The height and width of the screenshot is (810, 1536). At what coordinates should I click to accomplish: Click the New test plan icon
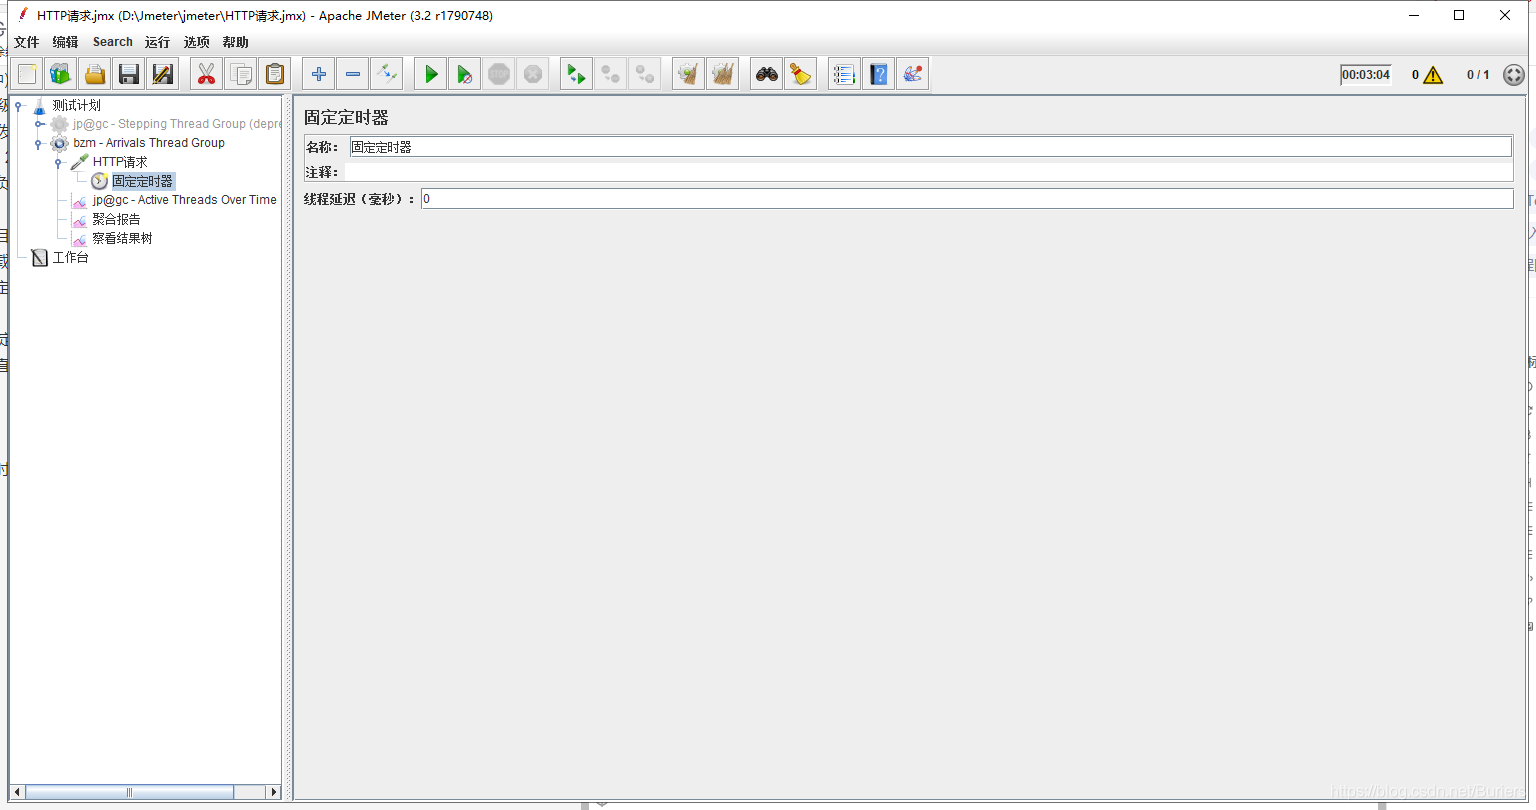27,74
